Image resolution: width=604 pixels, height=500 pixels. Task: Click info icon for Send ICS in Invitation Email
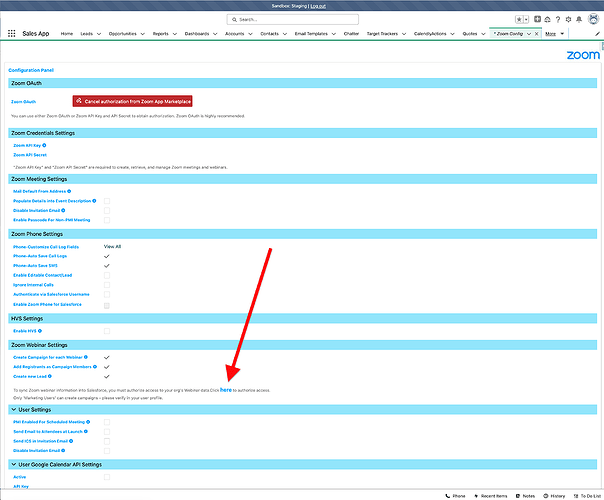pyautogui.click(x=71, y=441)
